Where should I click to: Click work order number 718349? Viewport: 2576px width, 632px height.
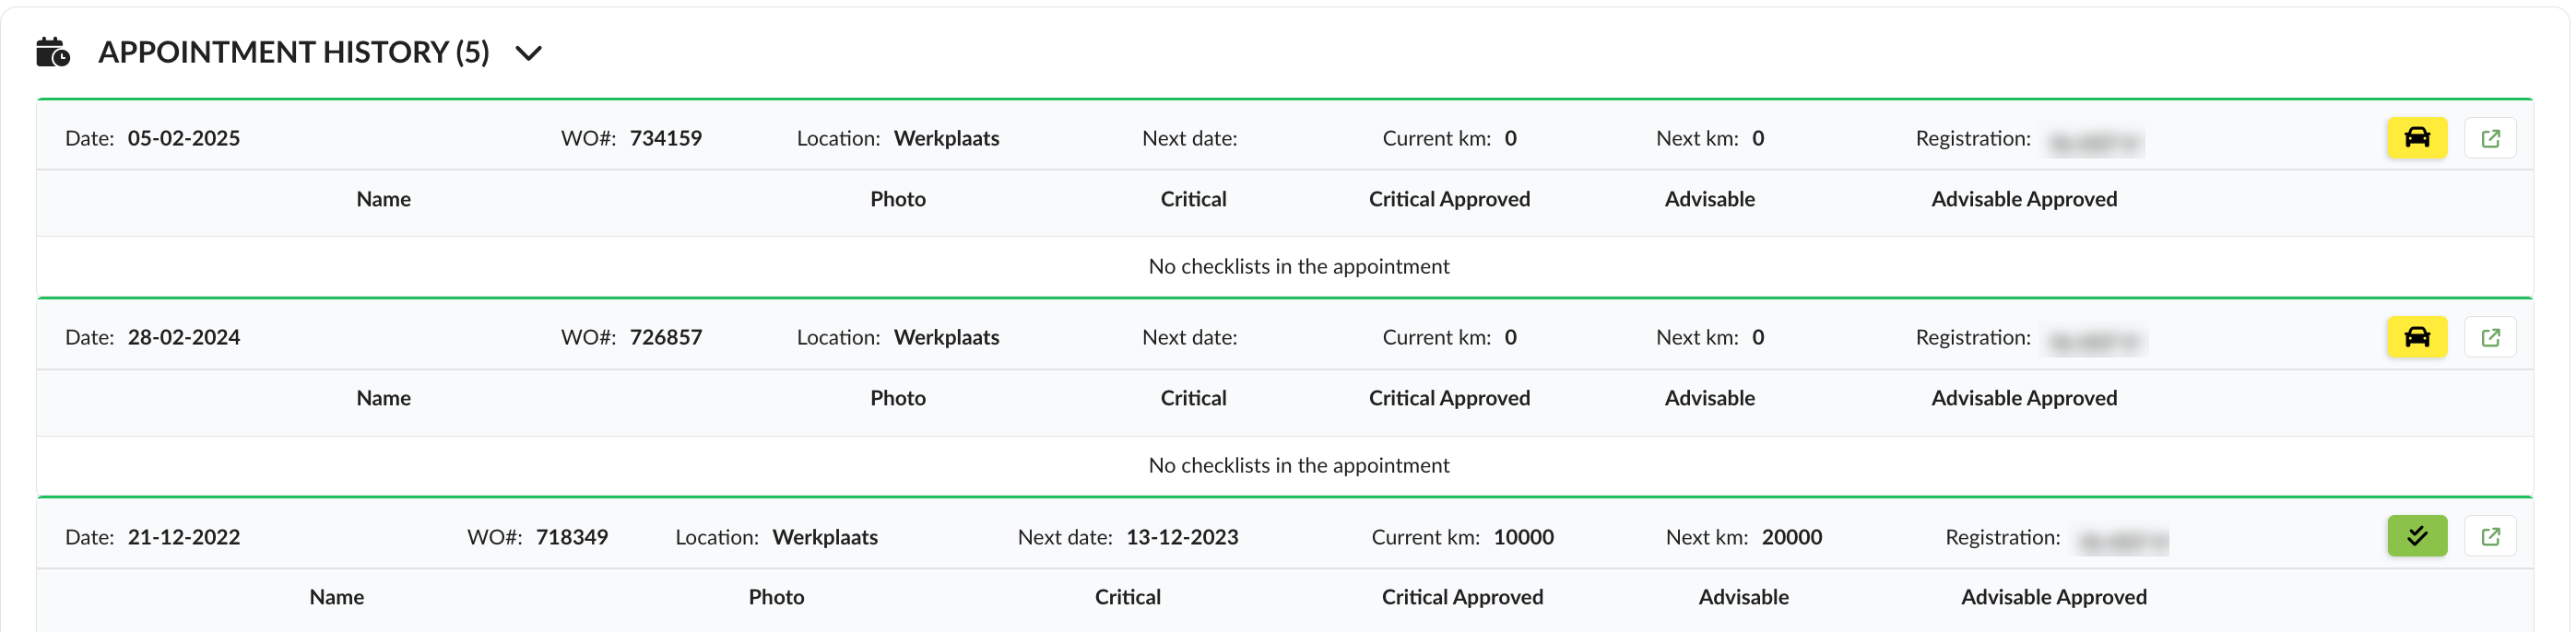click(571, 537)
